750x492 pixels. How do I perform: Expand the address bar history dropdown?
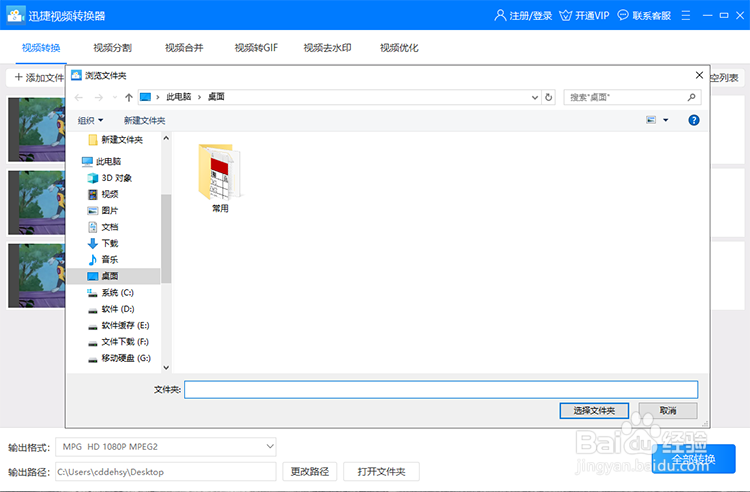point(534,98)
